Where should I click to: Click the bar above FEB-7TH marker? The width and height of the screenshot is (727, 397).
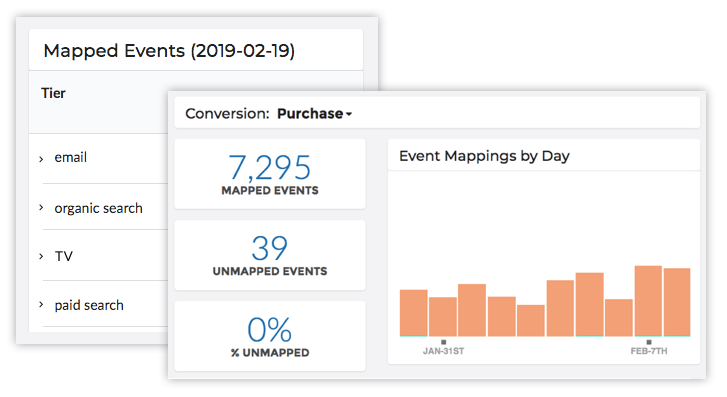648,301
